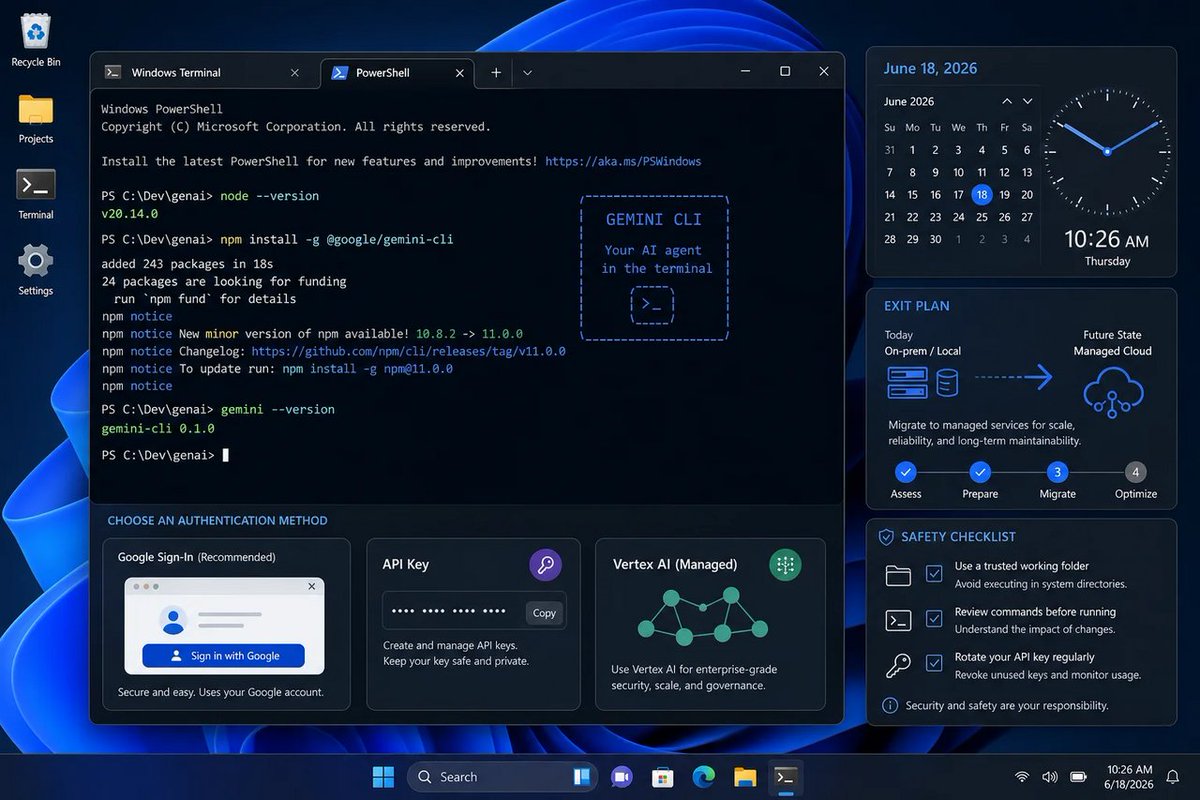Screen dimensions: 1200x800
Task: Click the v20.14.0 output line
Action: pyautogui.click(x=130, y=214)
